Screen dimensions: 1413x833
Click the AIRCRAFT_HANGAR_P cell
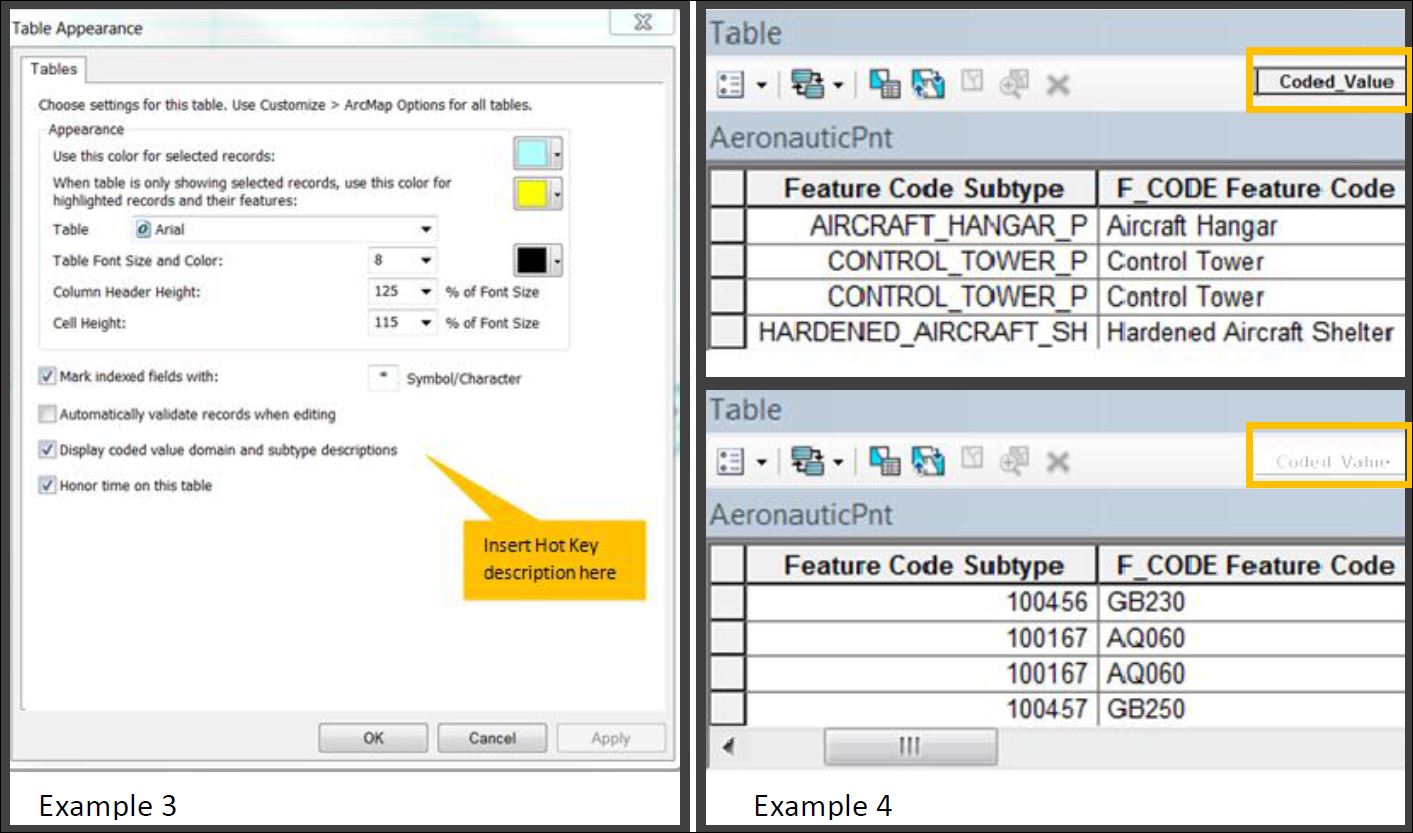(x=922, y=226)
